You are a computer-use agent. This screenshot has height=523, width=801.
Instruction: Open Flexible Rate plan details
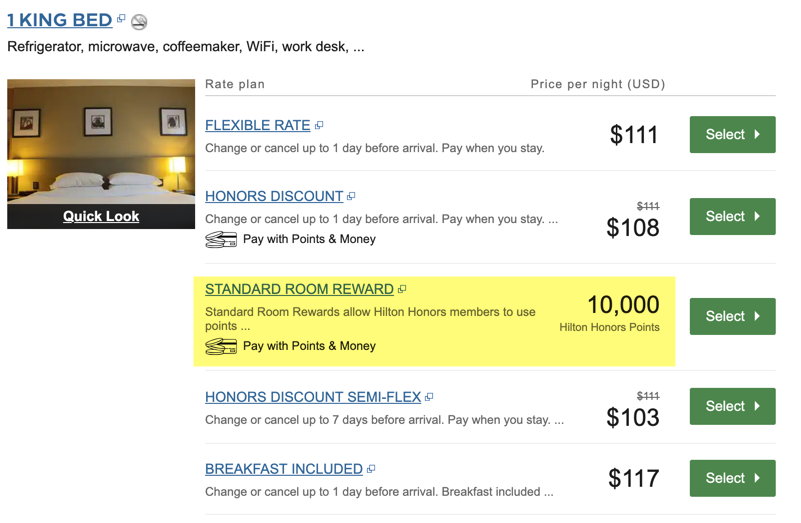[257, 125]
